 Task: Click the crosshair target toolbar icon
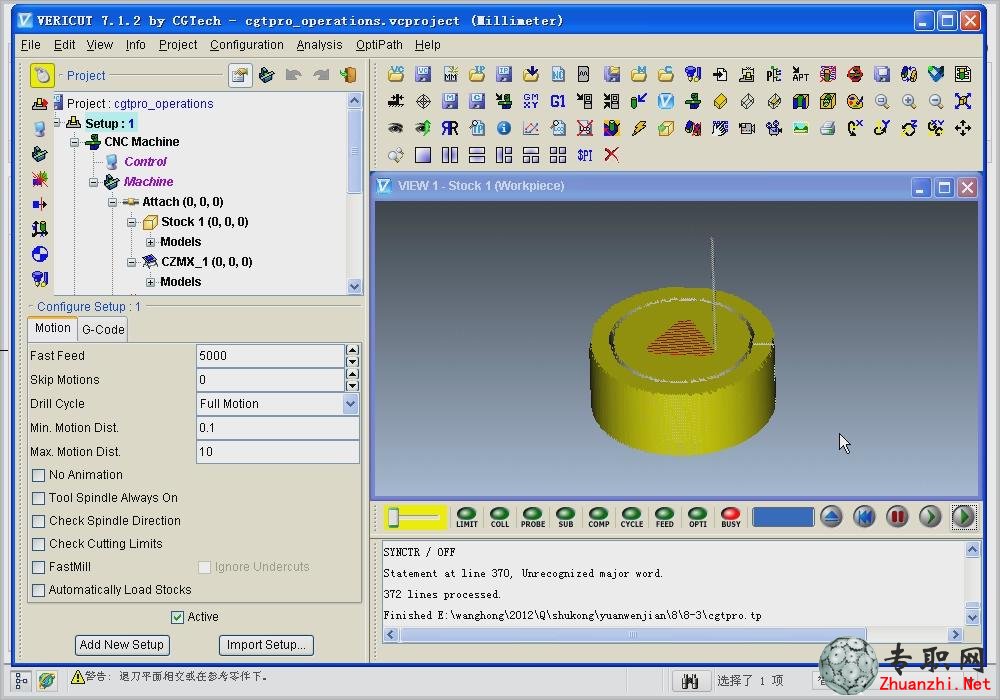(423, 101)
